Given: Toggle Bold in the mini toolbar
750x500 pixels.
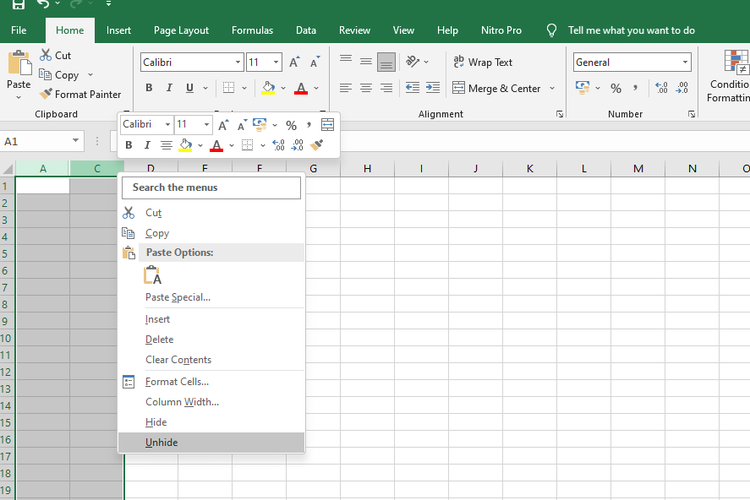Looking at the screenshot, I should (129, 145).
